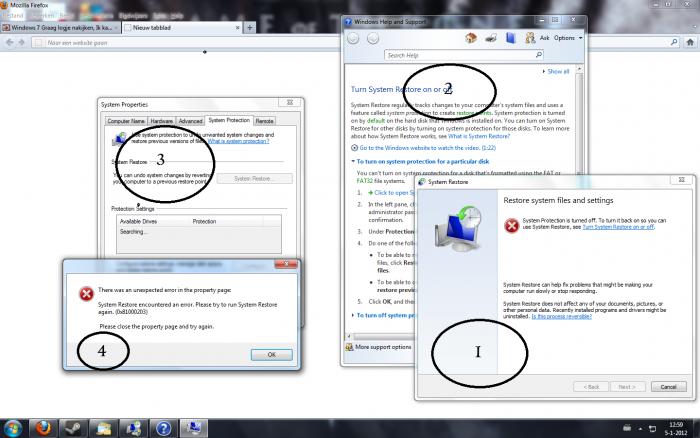The image size is (700, 438).
Task: Click the Help home icon
Action: pyautogui.click(x=471, y=38)
